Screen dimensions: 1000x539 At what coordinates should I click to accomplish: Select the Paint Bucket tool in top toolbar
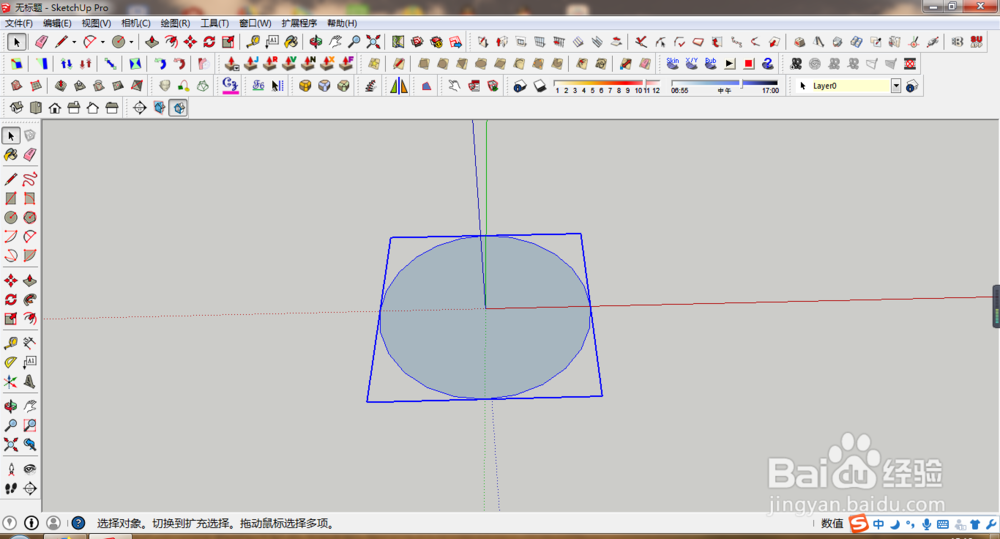[291, 42]
